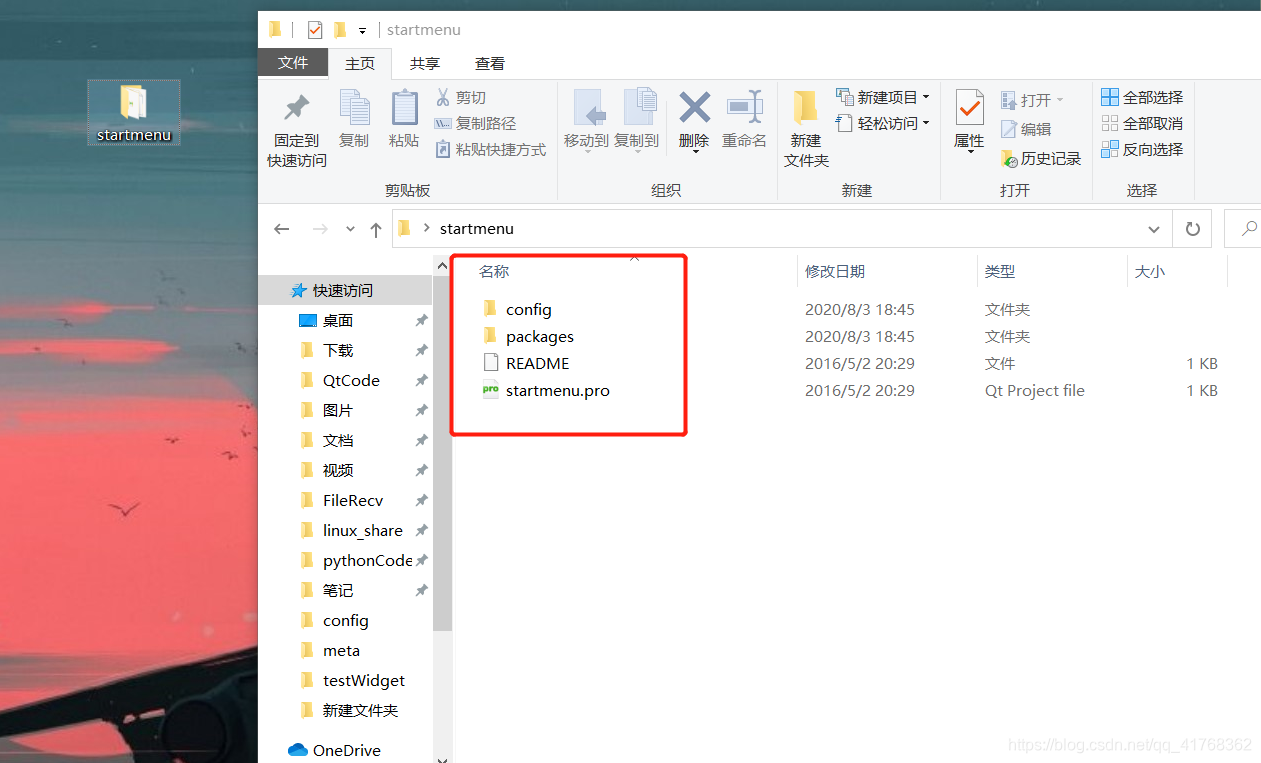Viewport: 1261px width, 763px height.
Task: Click Edit (编辑) in ribbon
Action: point(1026,129)
